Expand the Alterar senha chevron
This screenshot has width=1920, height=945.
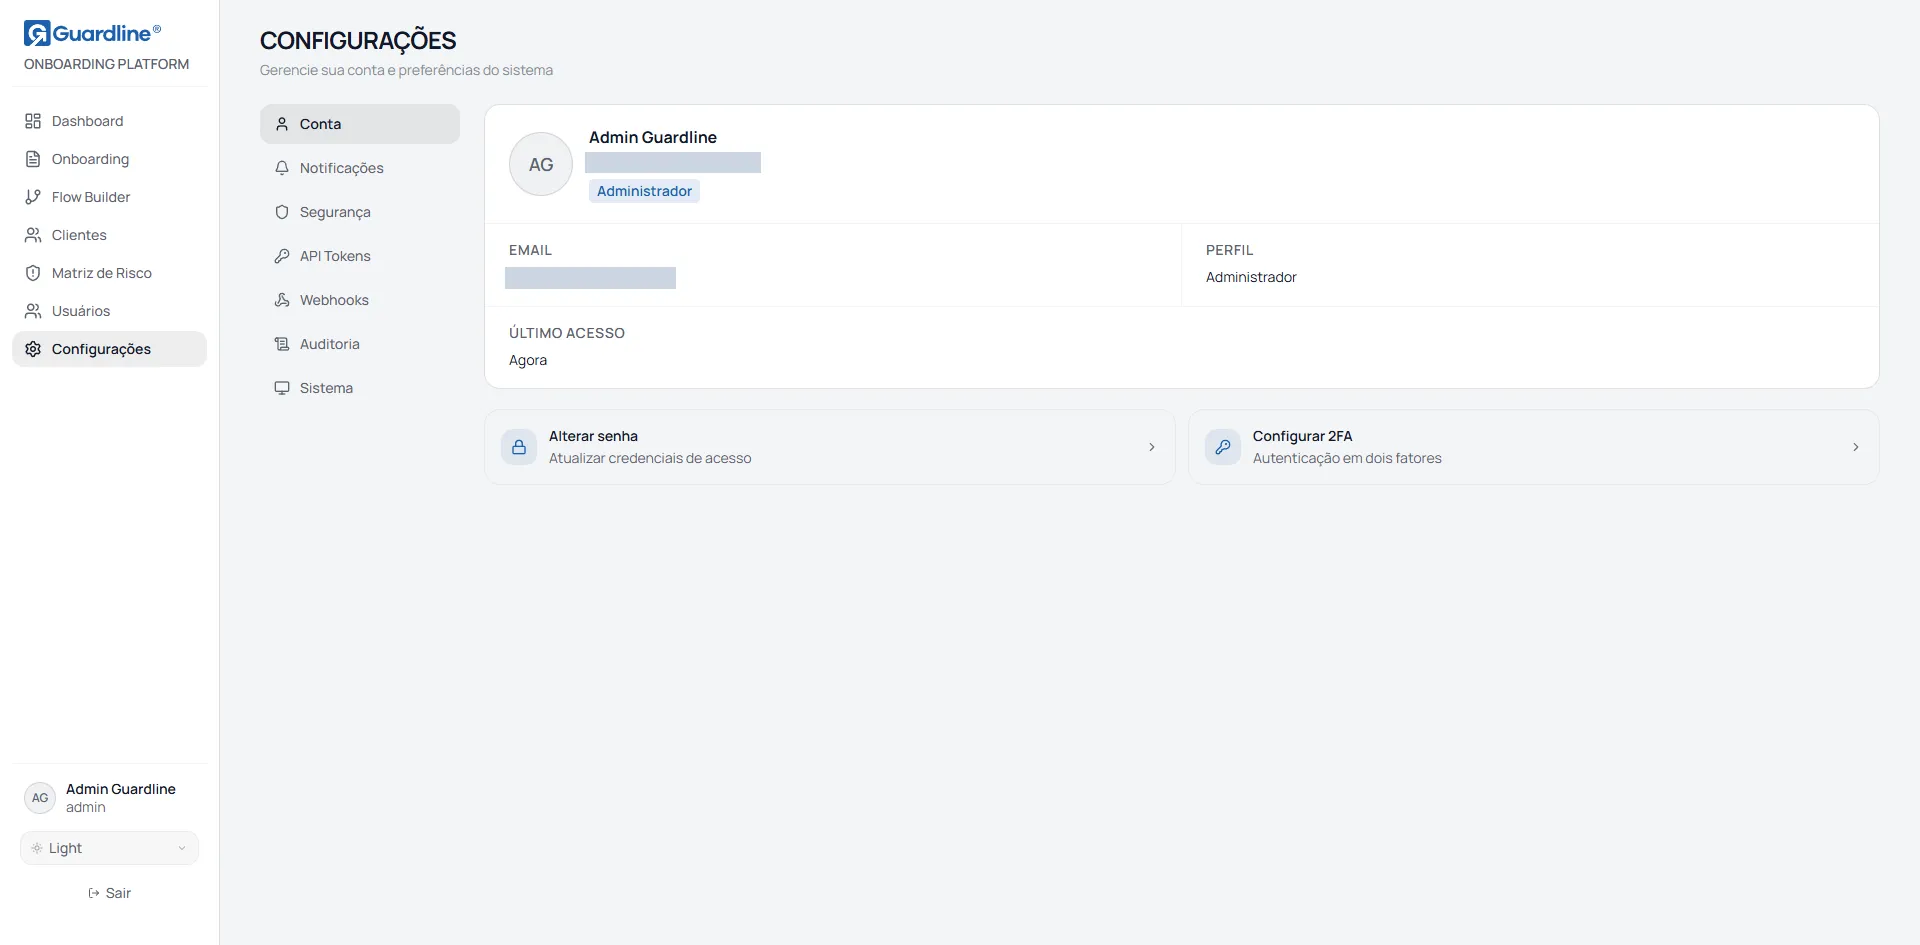pos(1152,447)
